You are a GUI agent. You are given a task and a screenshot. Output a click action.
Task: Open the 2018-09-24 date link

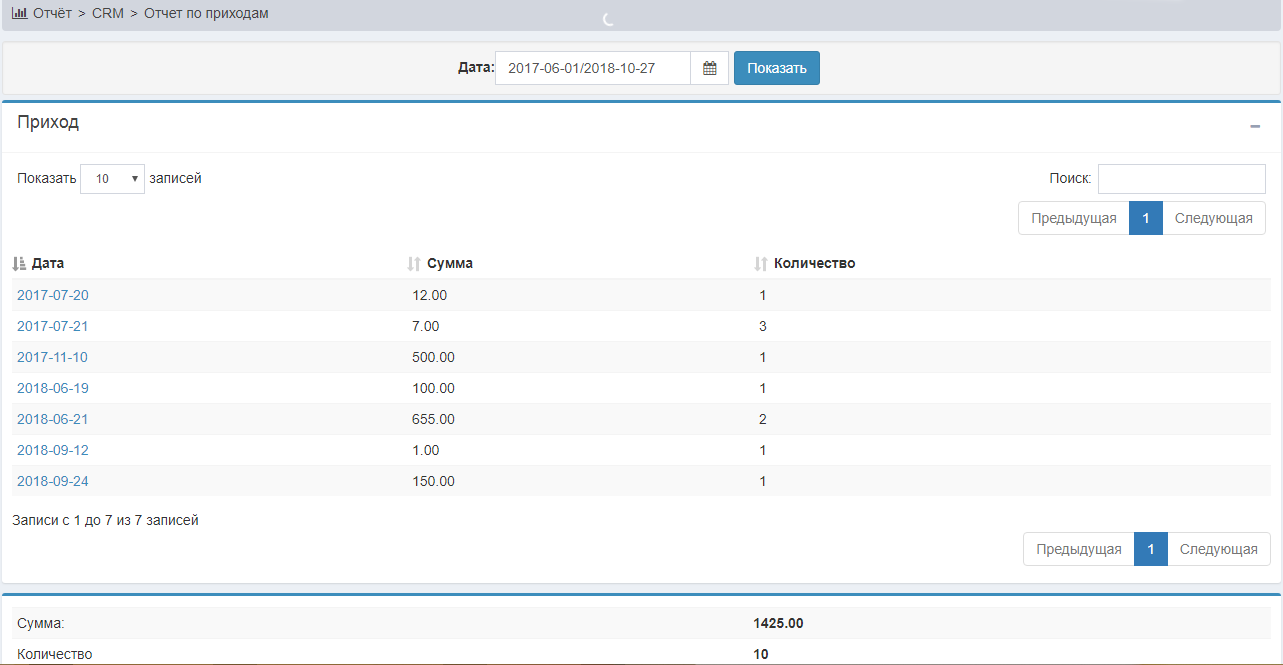pos(53,481)
